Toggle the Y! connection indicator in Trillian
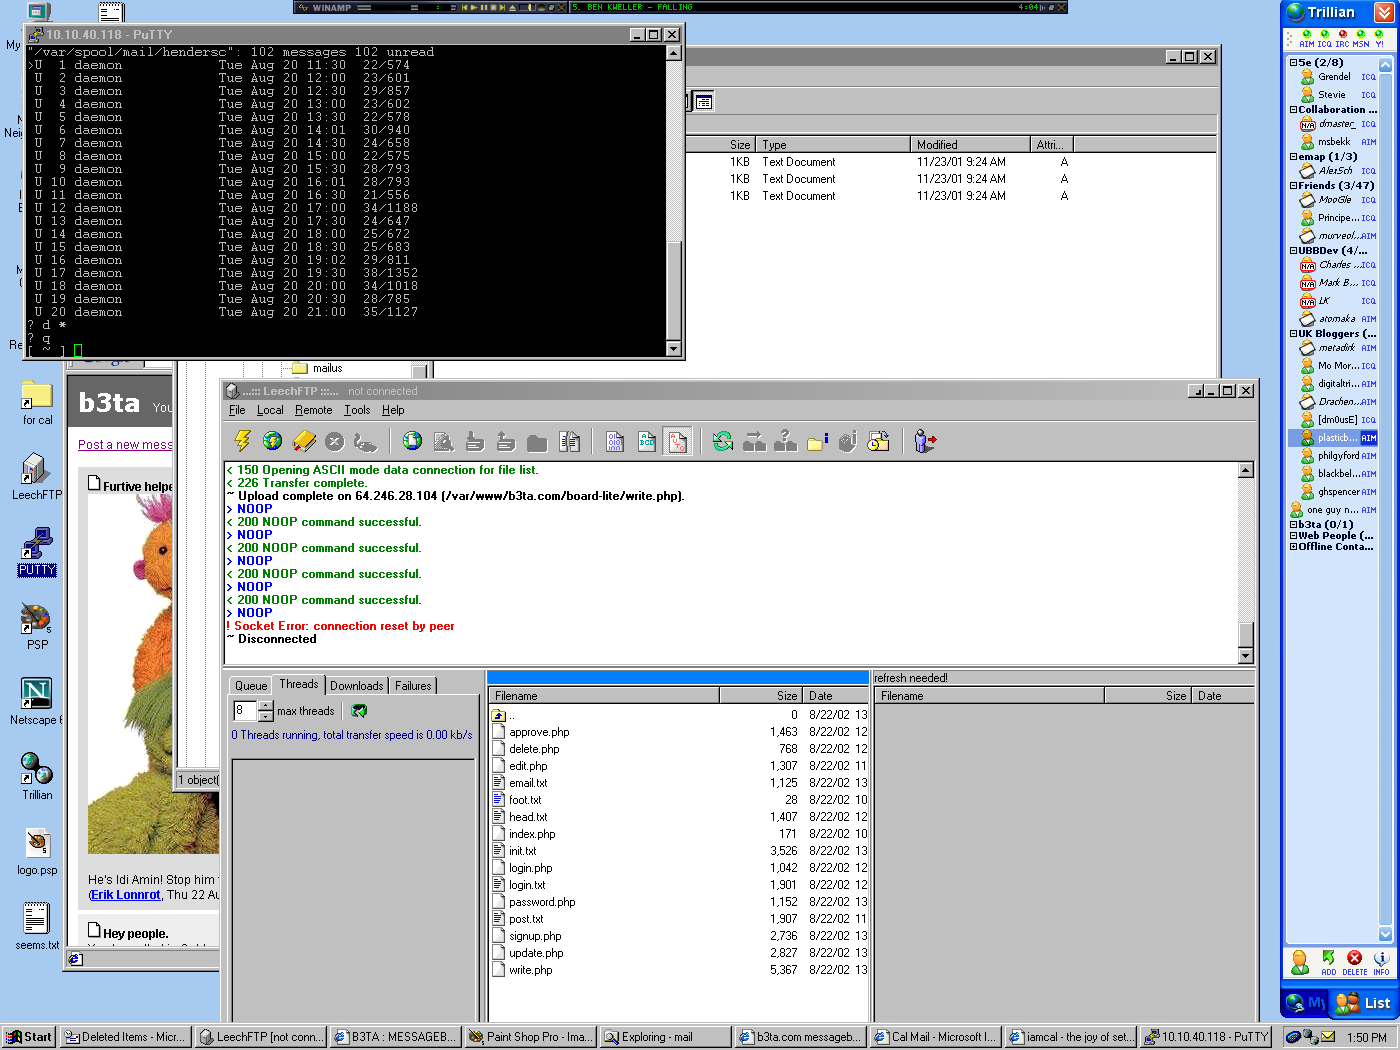1400x1050 pixels. pyautogui.click(x=1380, y=39)
